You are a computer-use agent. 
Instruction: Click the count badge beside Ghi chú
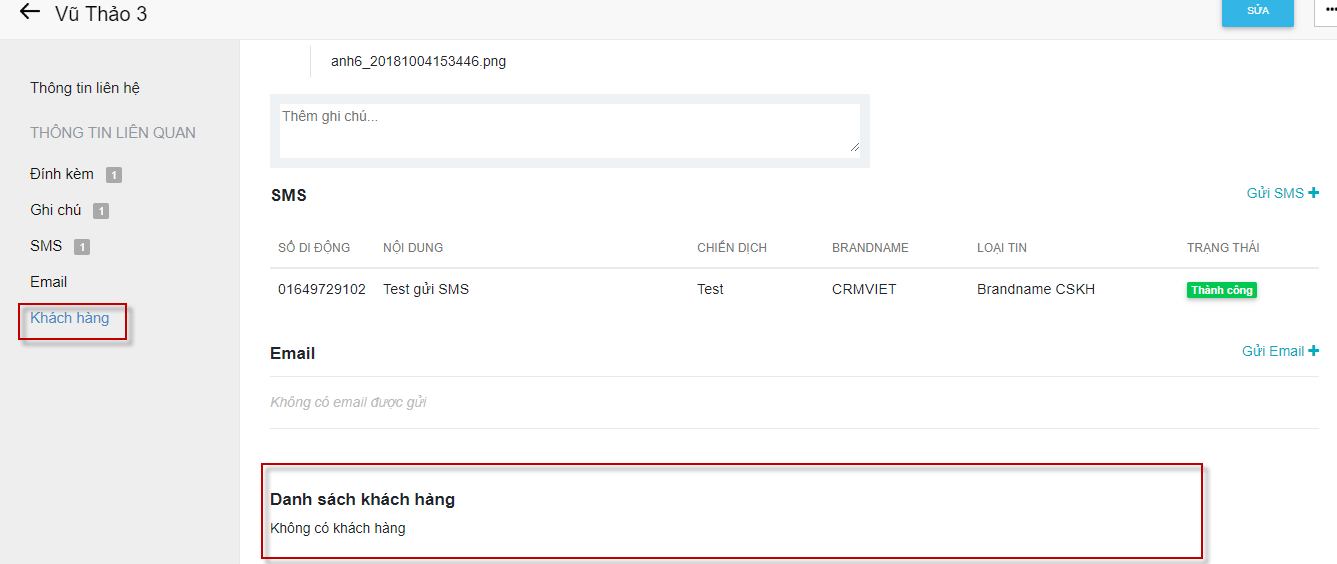pyautogui.click(x=101, y=211)
